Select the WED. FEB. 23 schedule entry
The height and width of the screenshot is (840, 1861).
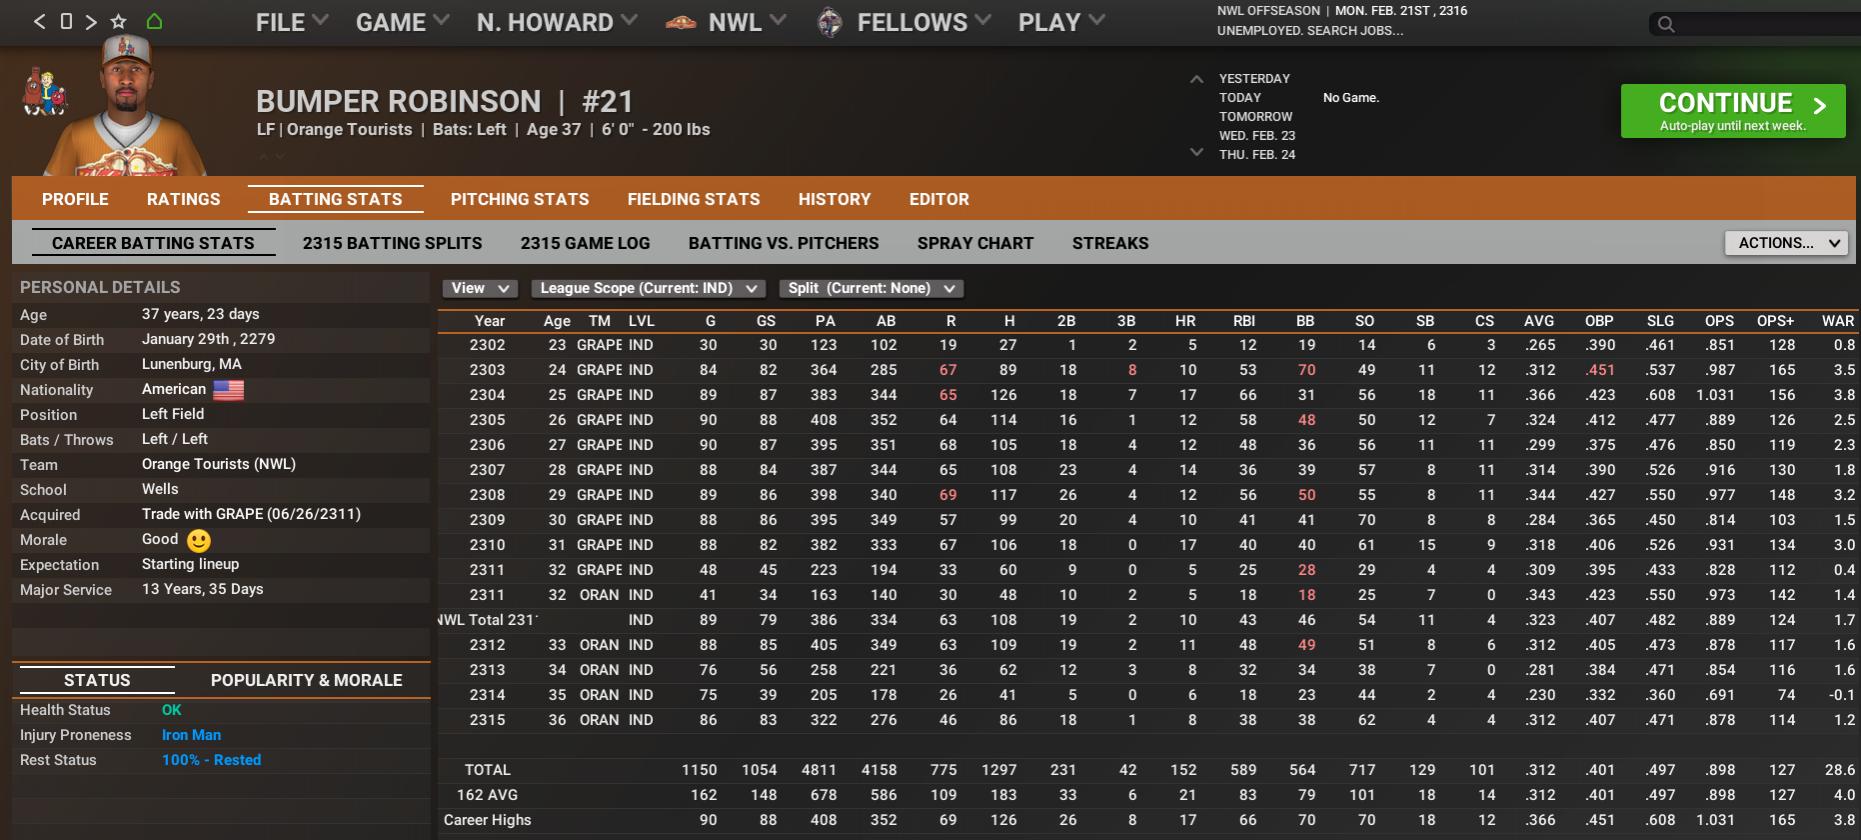point(1257,136)
